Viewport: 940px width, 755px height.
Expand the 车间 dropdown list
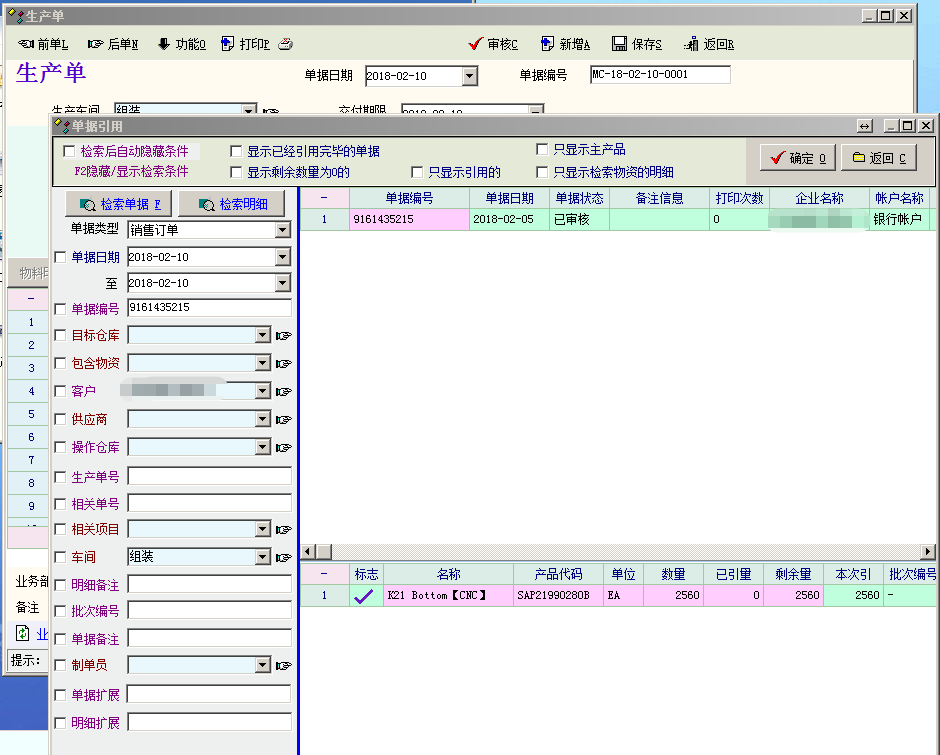263,557
